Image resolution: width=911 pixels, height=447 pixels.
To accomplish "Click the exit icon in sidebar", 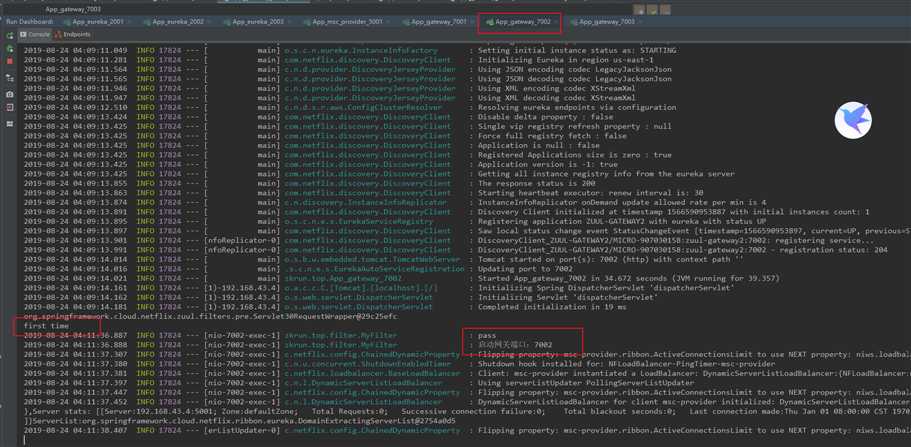I will [x=9, y=108].
